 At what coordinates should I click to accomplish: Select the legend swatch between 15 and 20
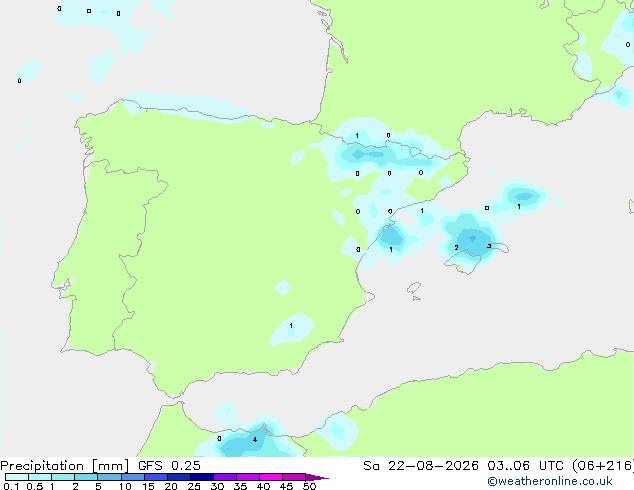(156, 477)
